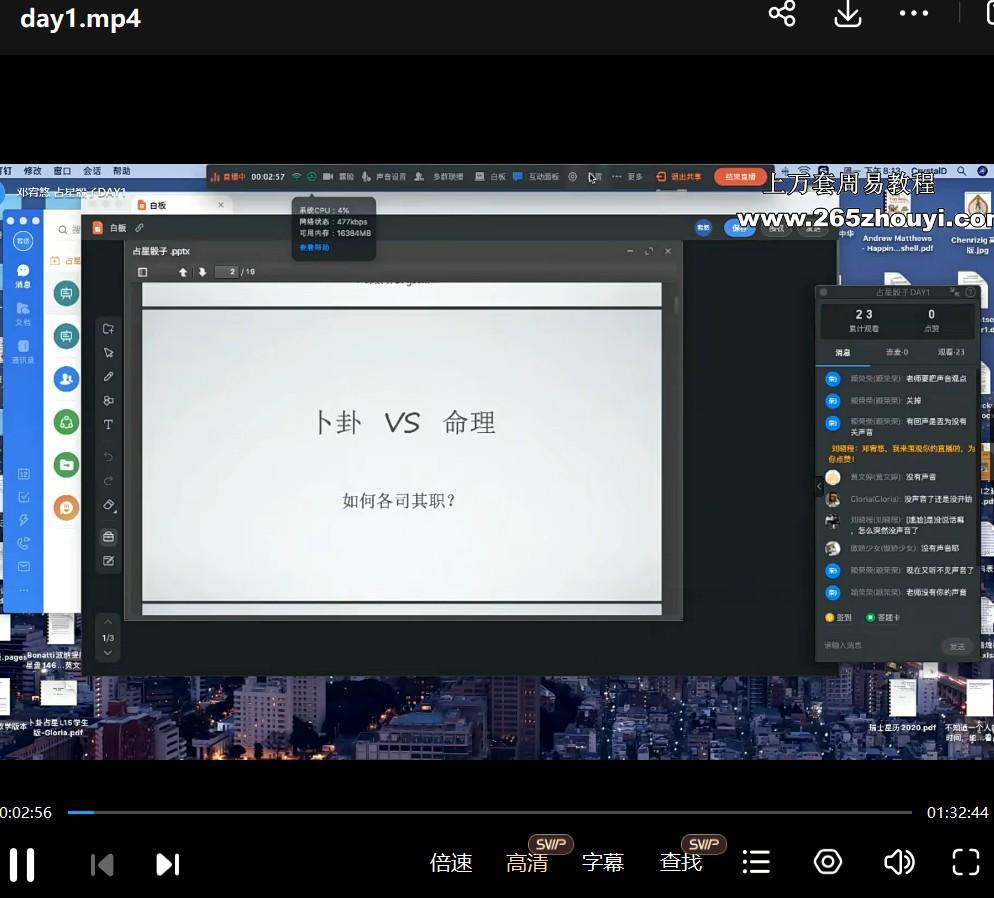Open the 字幕 subtitle options
994x898 pixels.
603,863
